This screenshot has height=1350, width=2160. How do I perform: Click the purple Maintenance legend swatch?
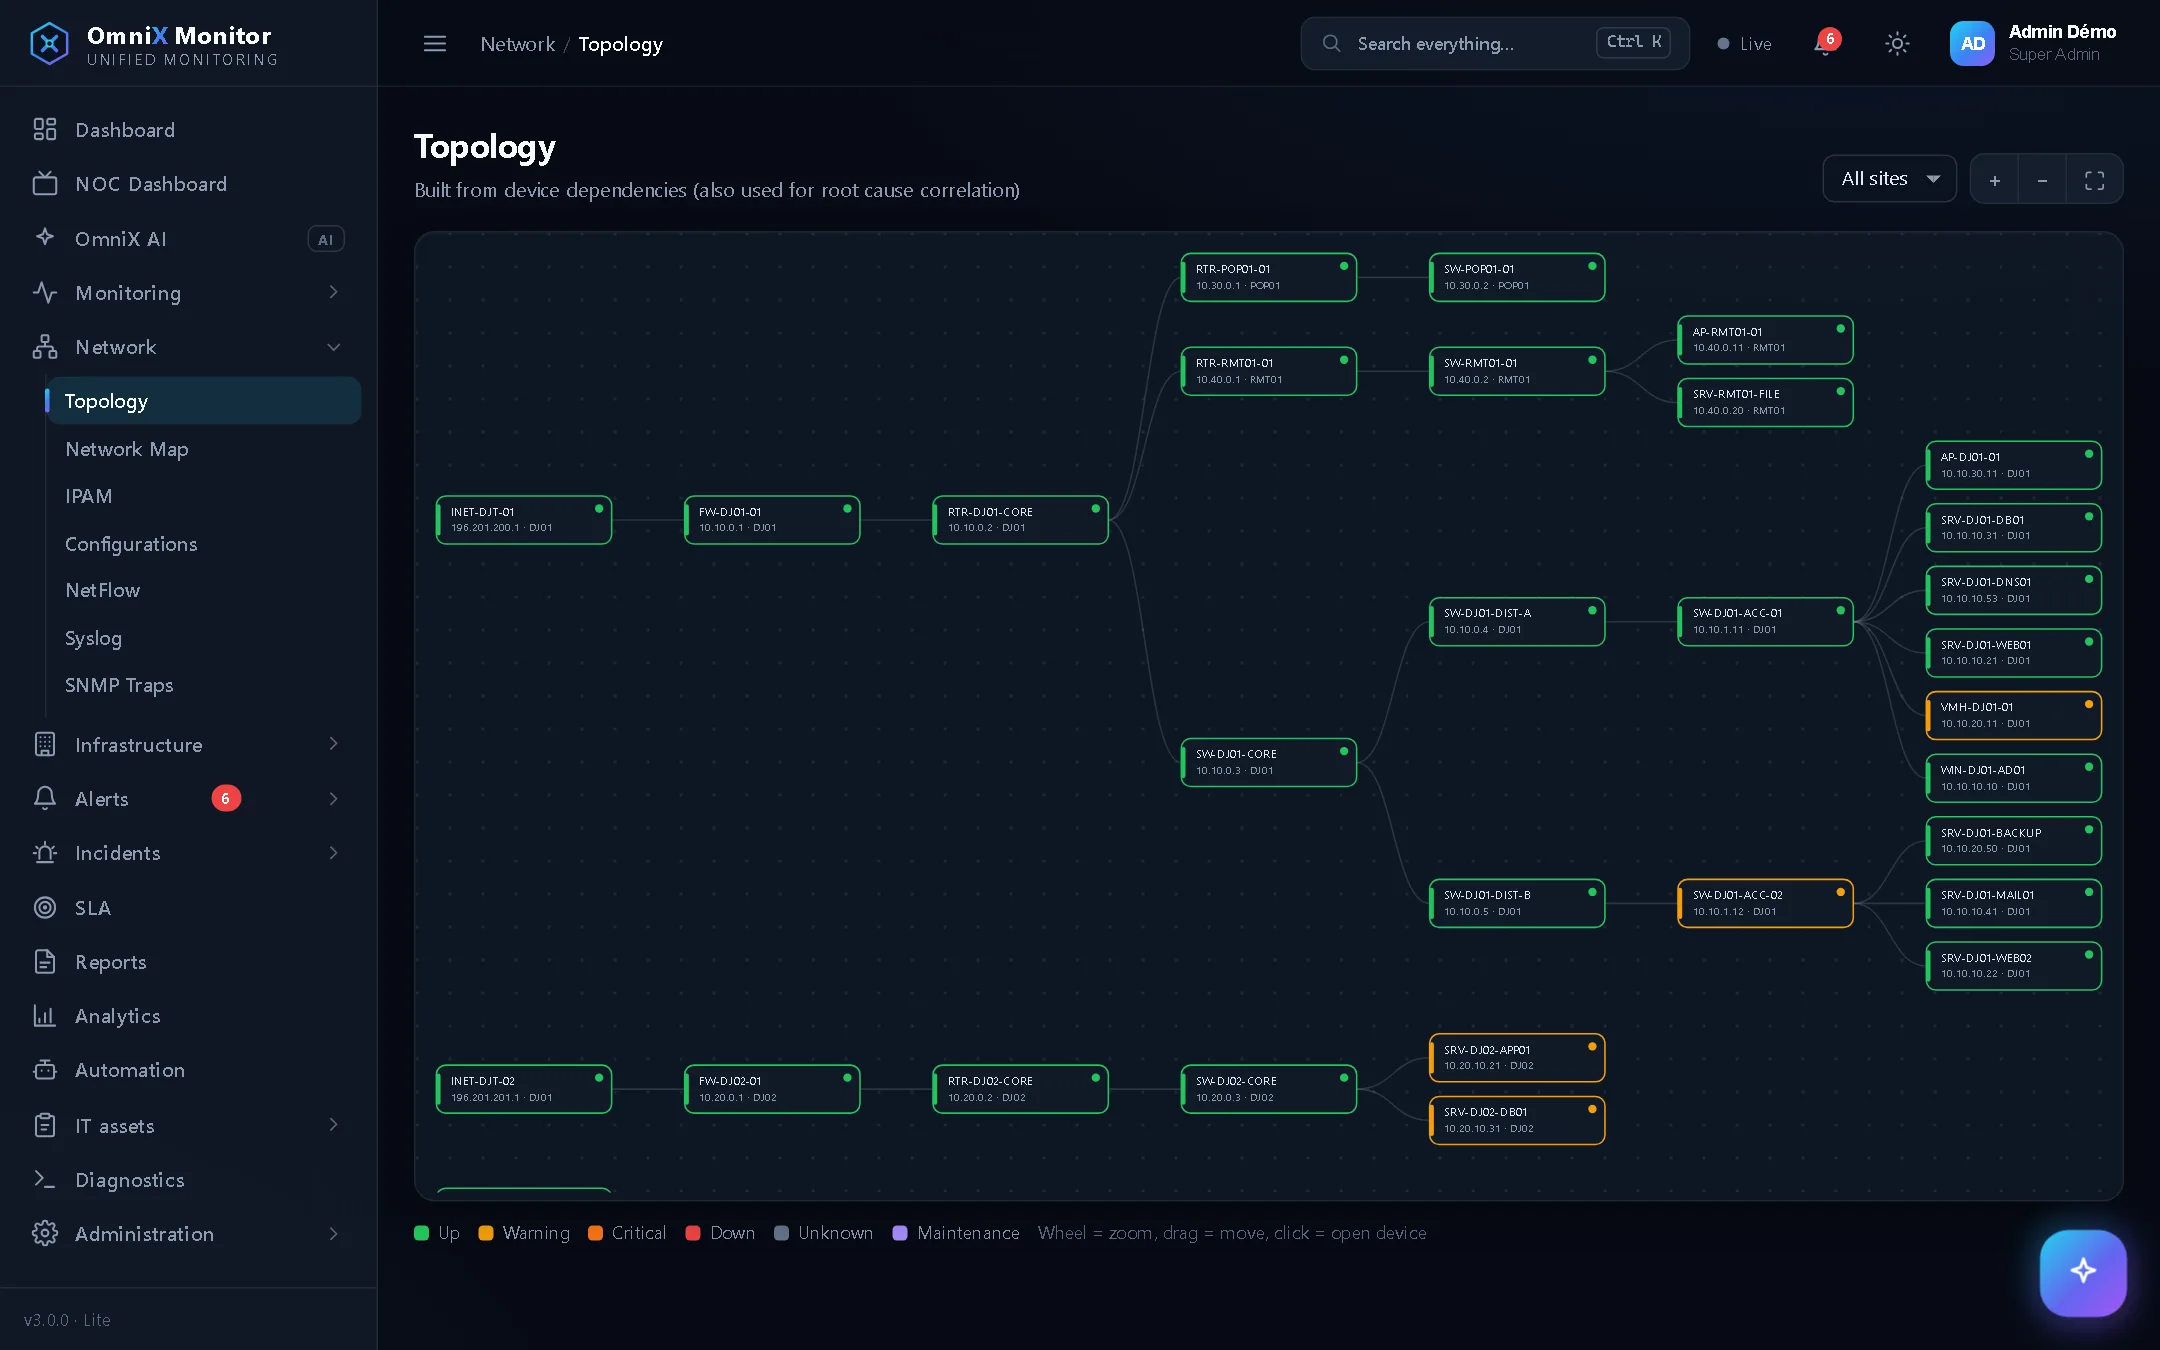(900, 1233)
